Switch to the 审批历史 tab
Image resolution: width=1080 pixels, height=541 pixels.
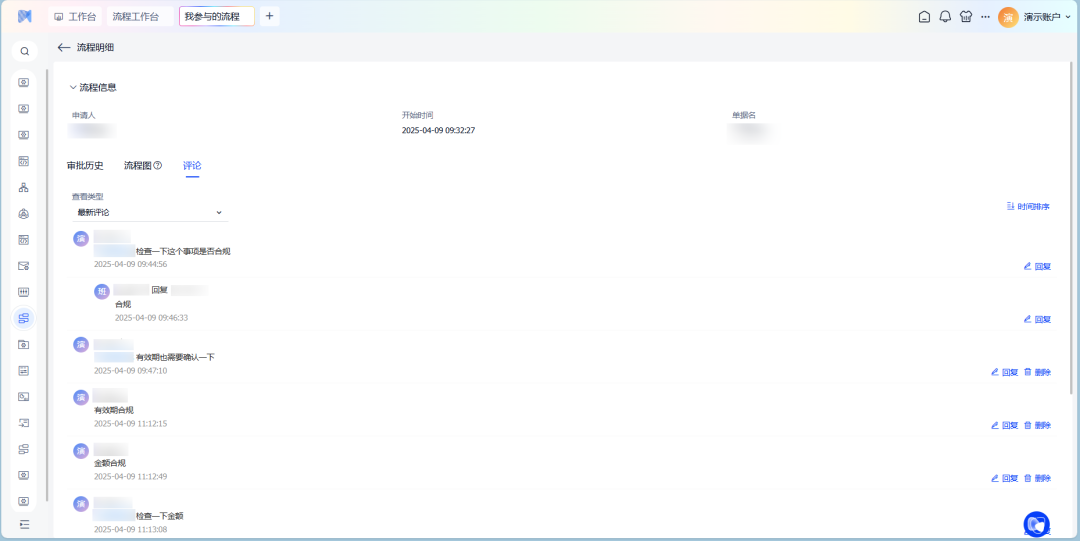point(85,165)
